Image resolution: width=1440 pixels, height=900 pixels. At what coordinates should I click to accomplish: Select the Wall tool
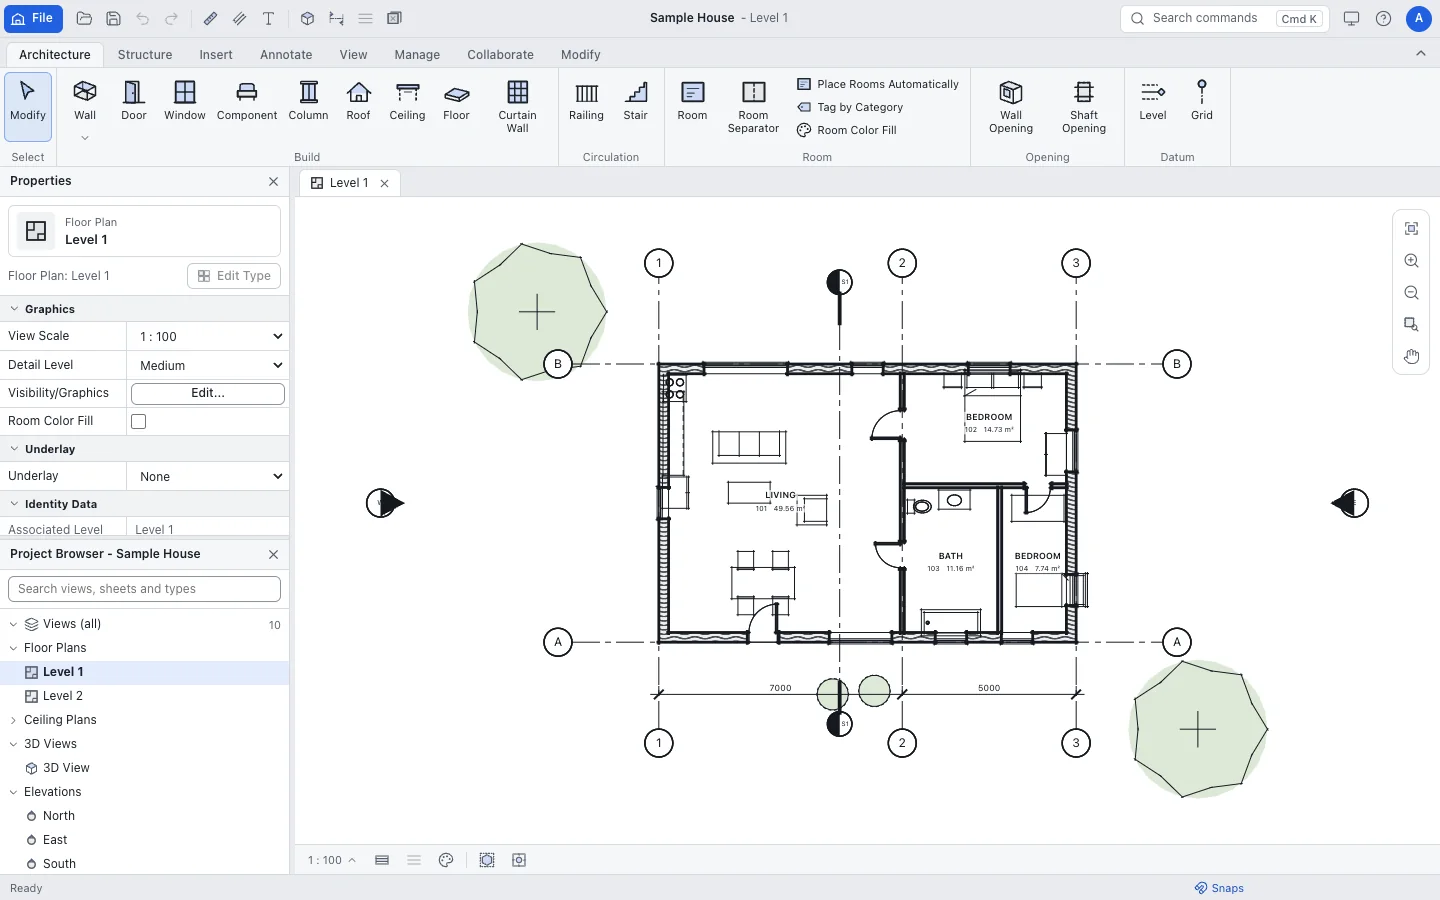click(x=85, y=101)
